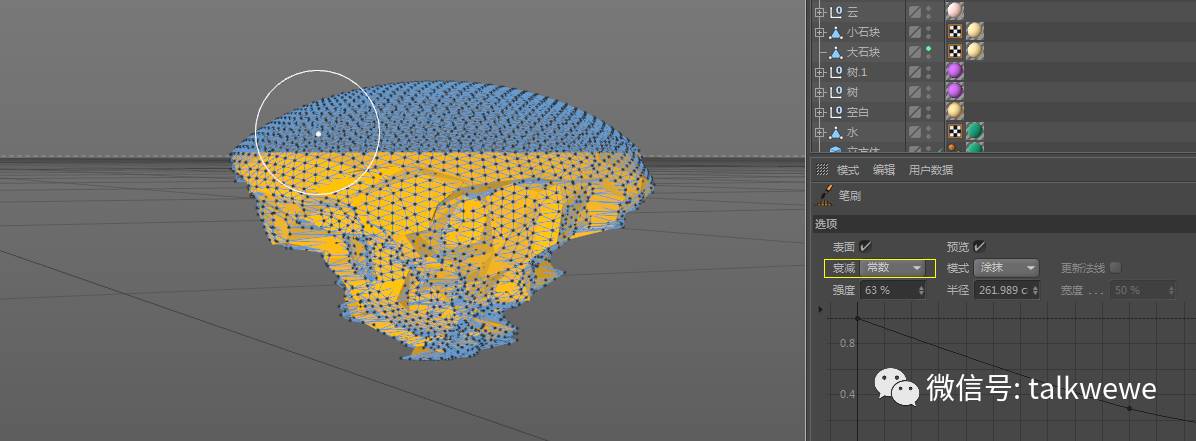Image resolution: width=1196 pixels, height=441 pixels.
Task: Open the 编辑 menu
Action: point(884,170)
